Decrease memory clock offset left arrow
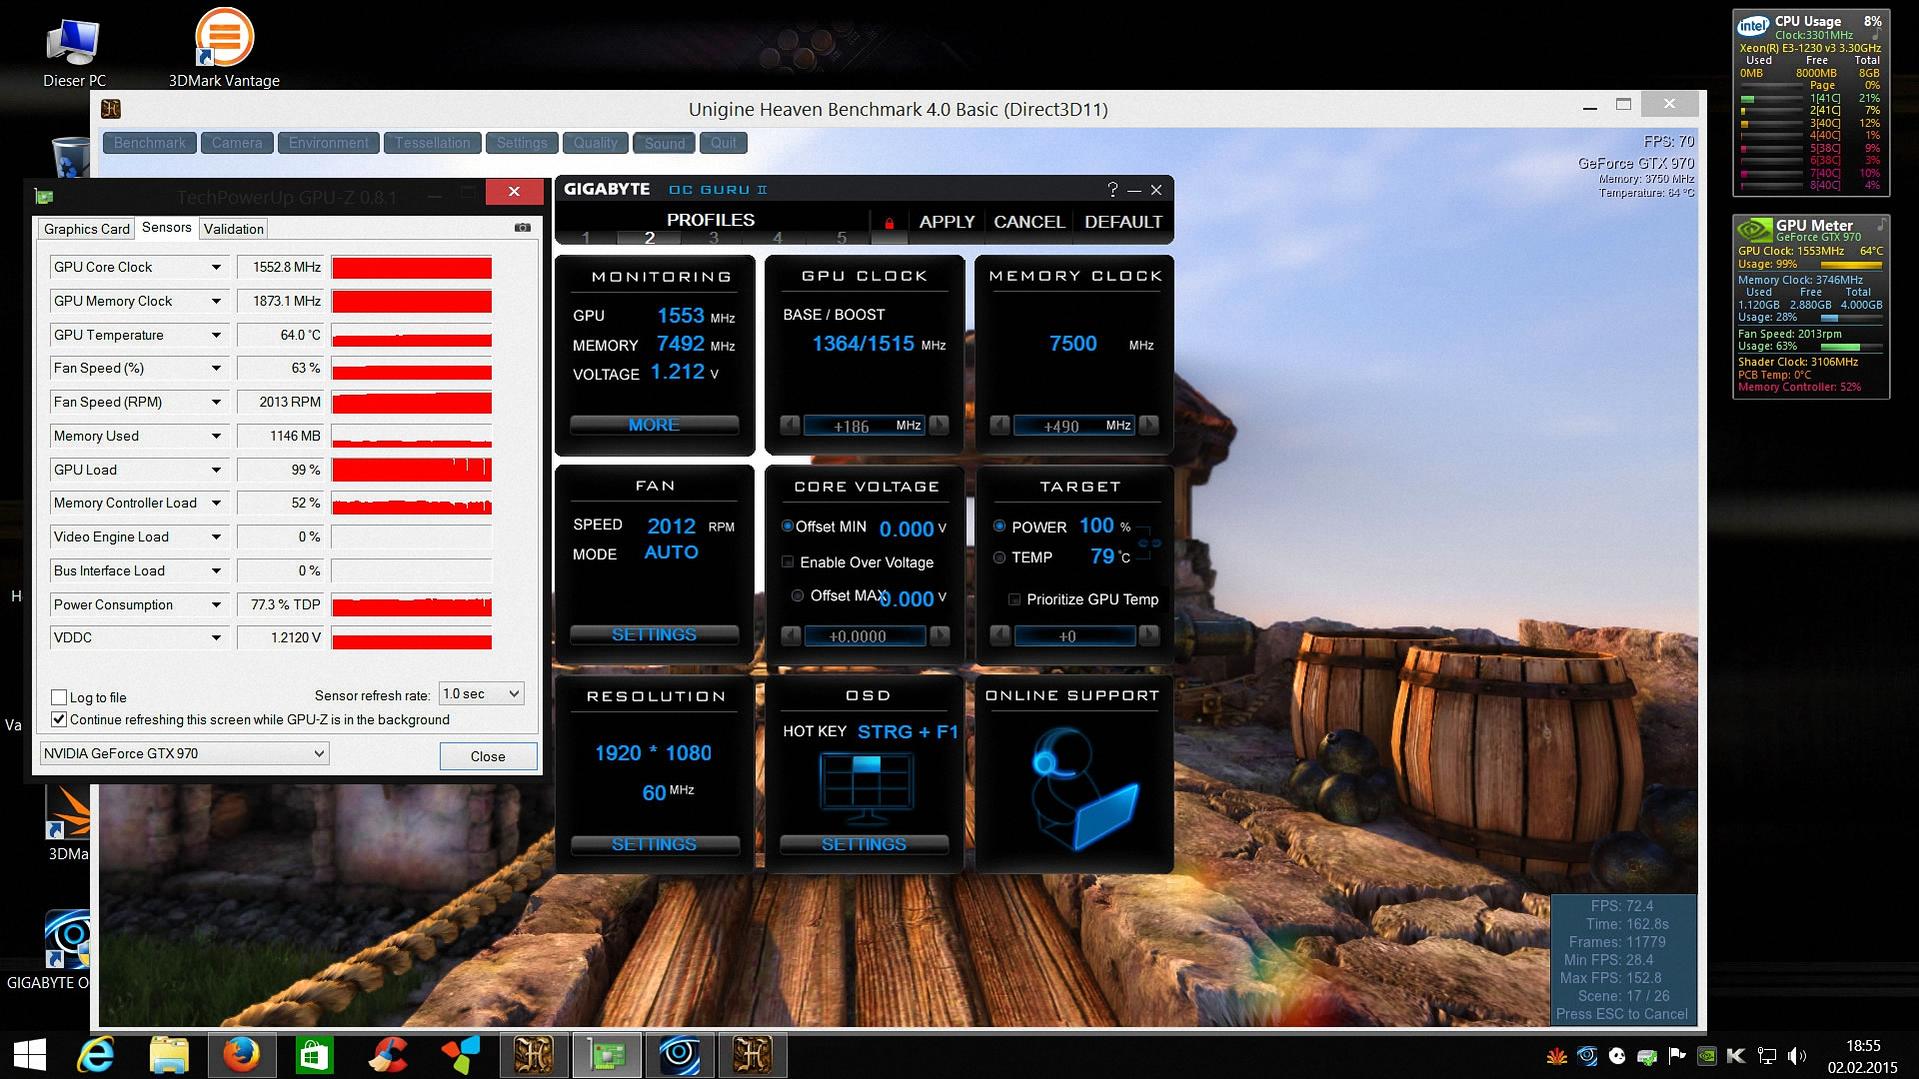This screenshot has height=1079, width=1919. 1000,425
